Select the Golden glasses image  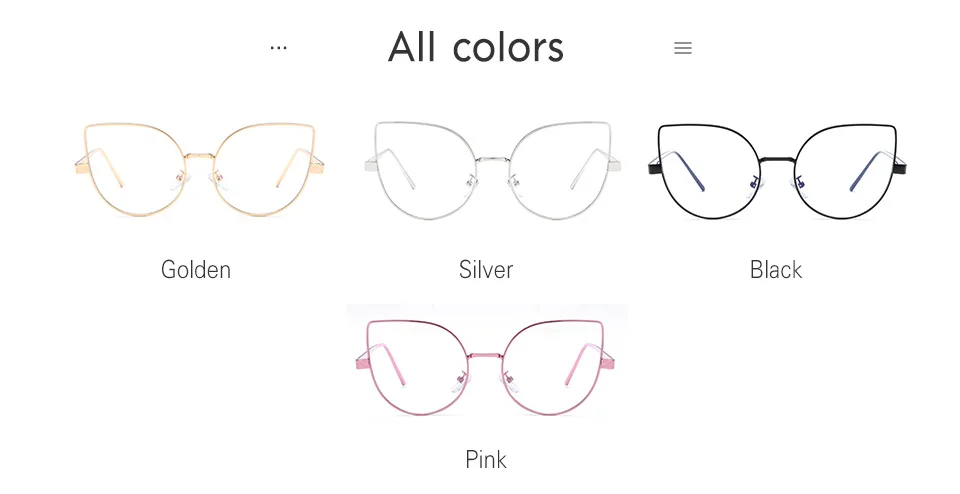click(200, 170)
